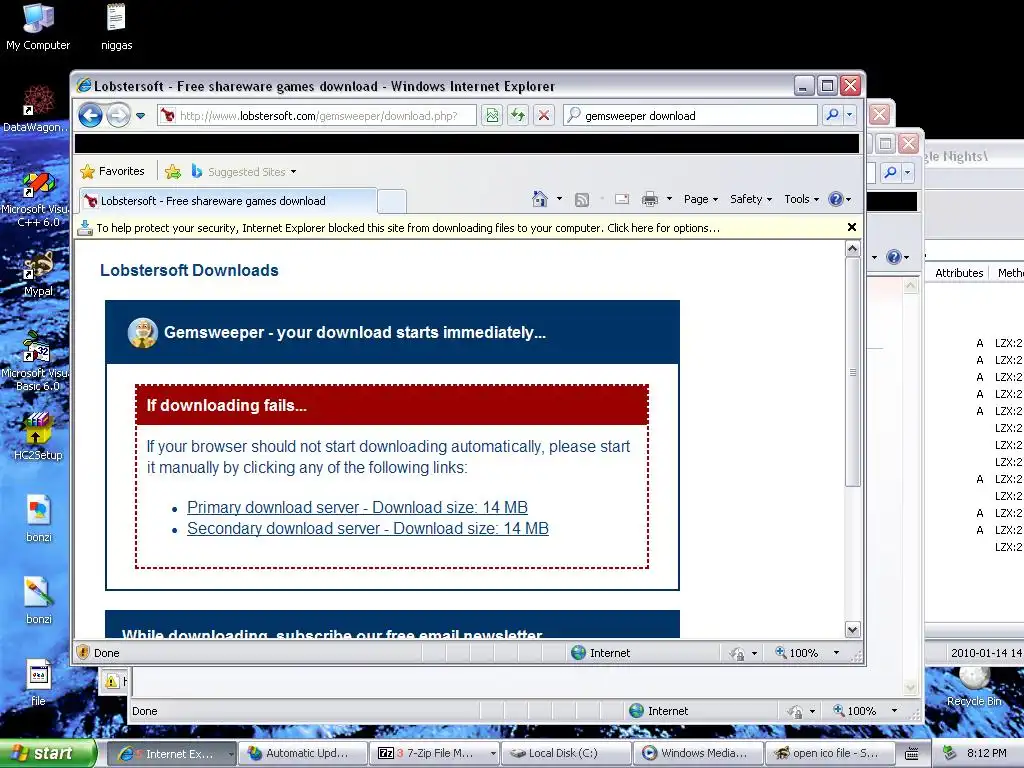The image size is (1024, 768).
Task: Click the Internet security zone in status bar
Action: click(x=601, y=652)
